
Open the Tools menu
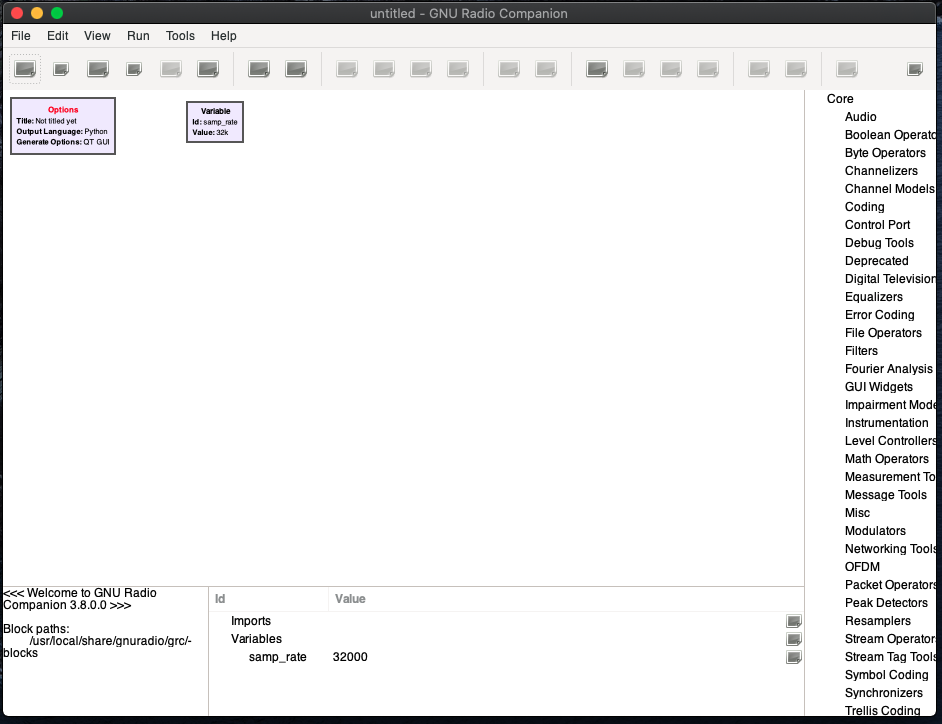pyautogui.click(x=180, y=35)
